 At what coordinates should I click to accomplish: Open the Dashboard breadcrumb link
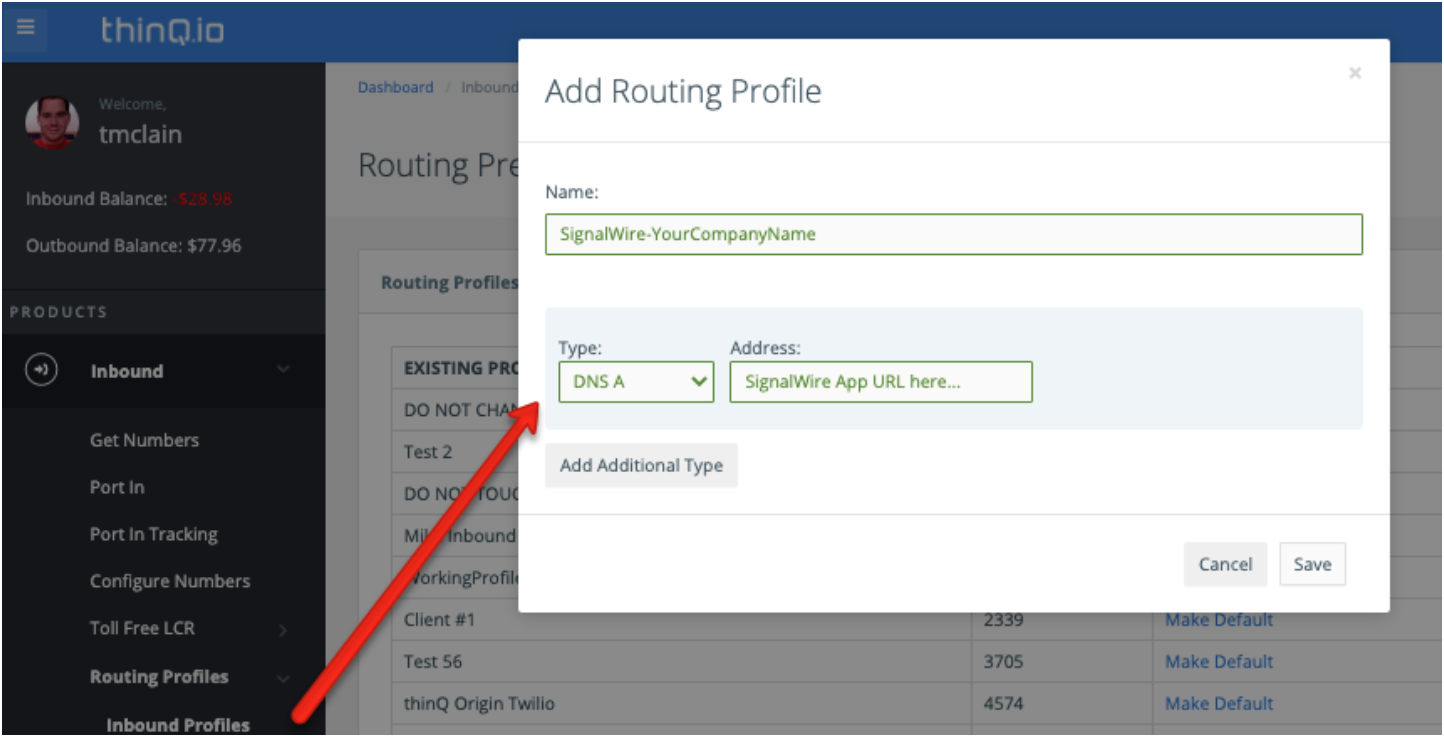click(x=396, y=87)
